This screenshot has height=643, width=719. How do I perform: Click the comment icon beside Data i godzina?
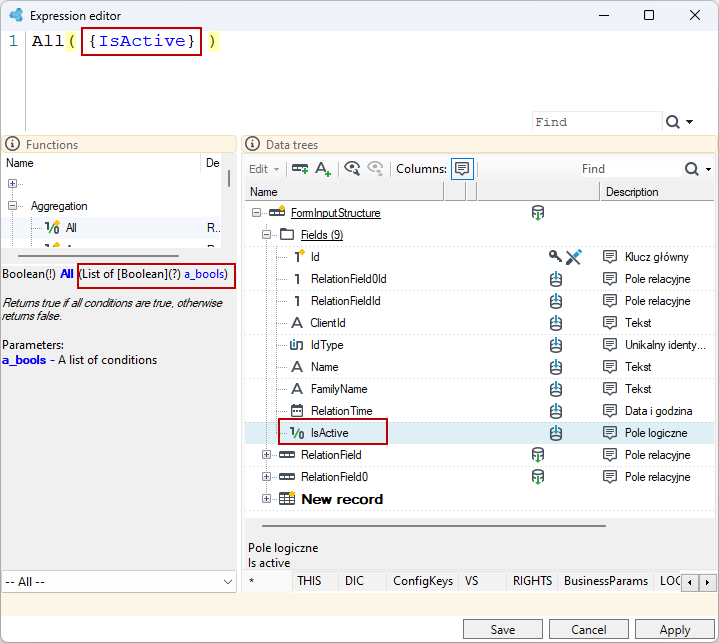(609, 411)
